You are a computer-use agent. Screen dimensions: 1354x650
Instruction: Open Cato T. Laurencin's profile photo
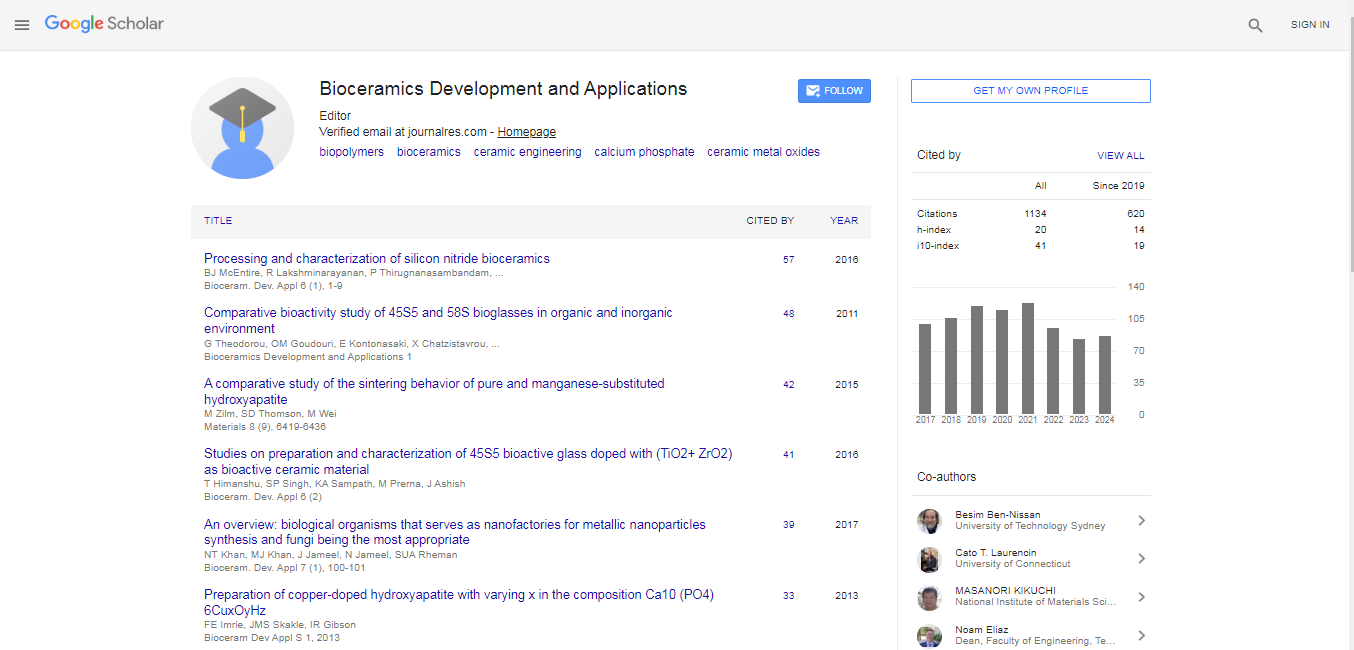click(x=929, y=559)
